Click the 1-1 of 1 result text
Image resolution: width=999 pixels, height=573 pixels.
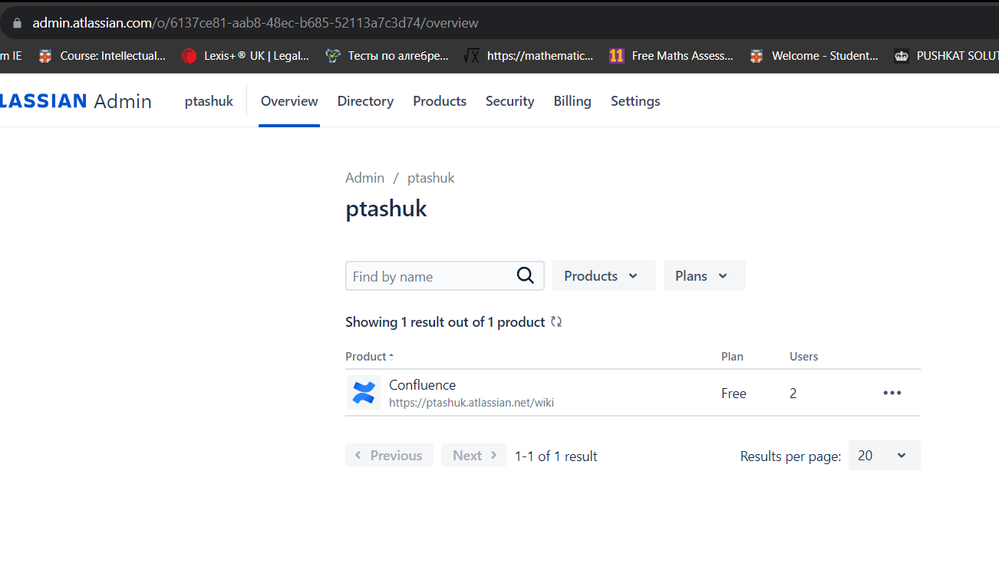pos(556,456)
